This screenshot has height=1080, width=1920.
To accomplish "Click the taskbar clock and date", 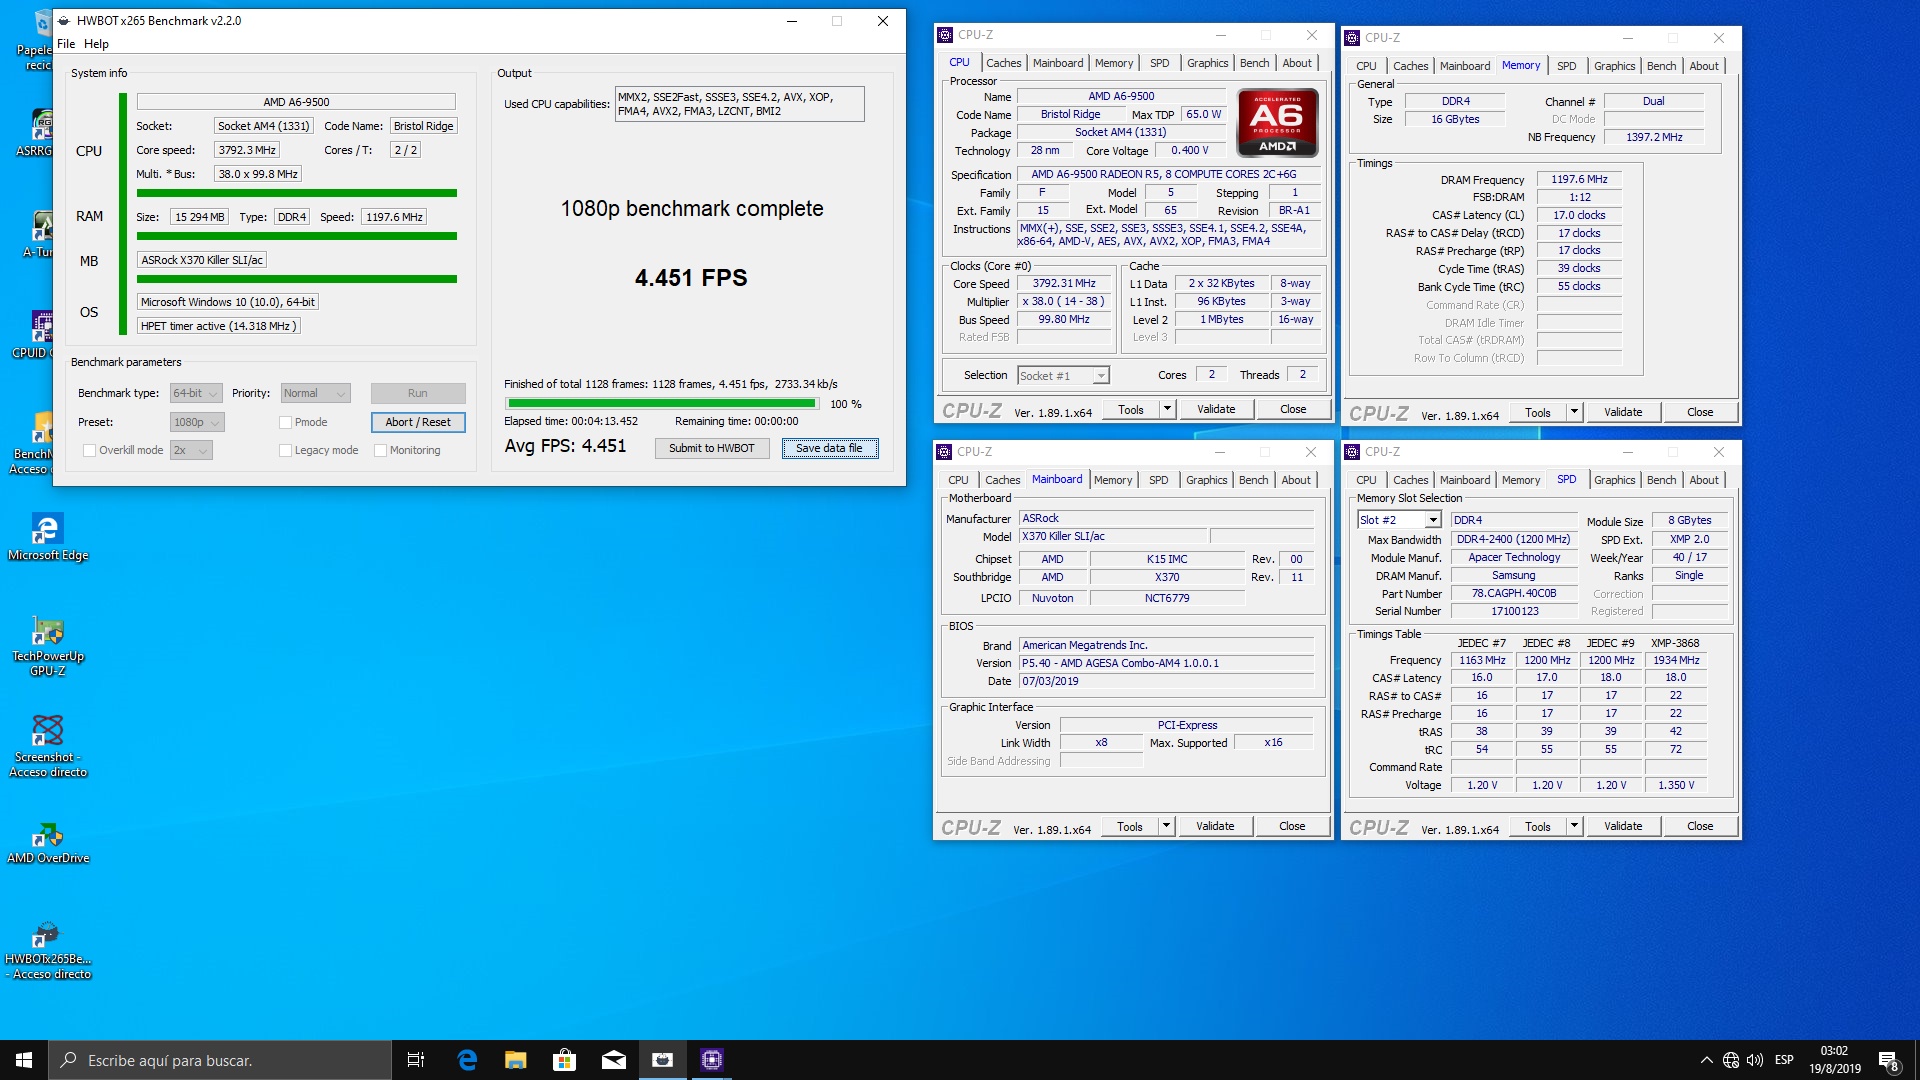I will click(1834, 1060).
